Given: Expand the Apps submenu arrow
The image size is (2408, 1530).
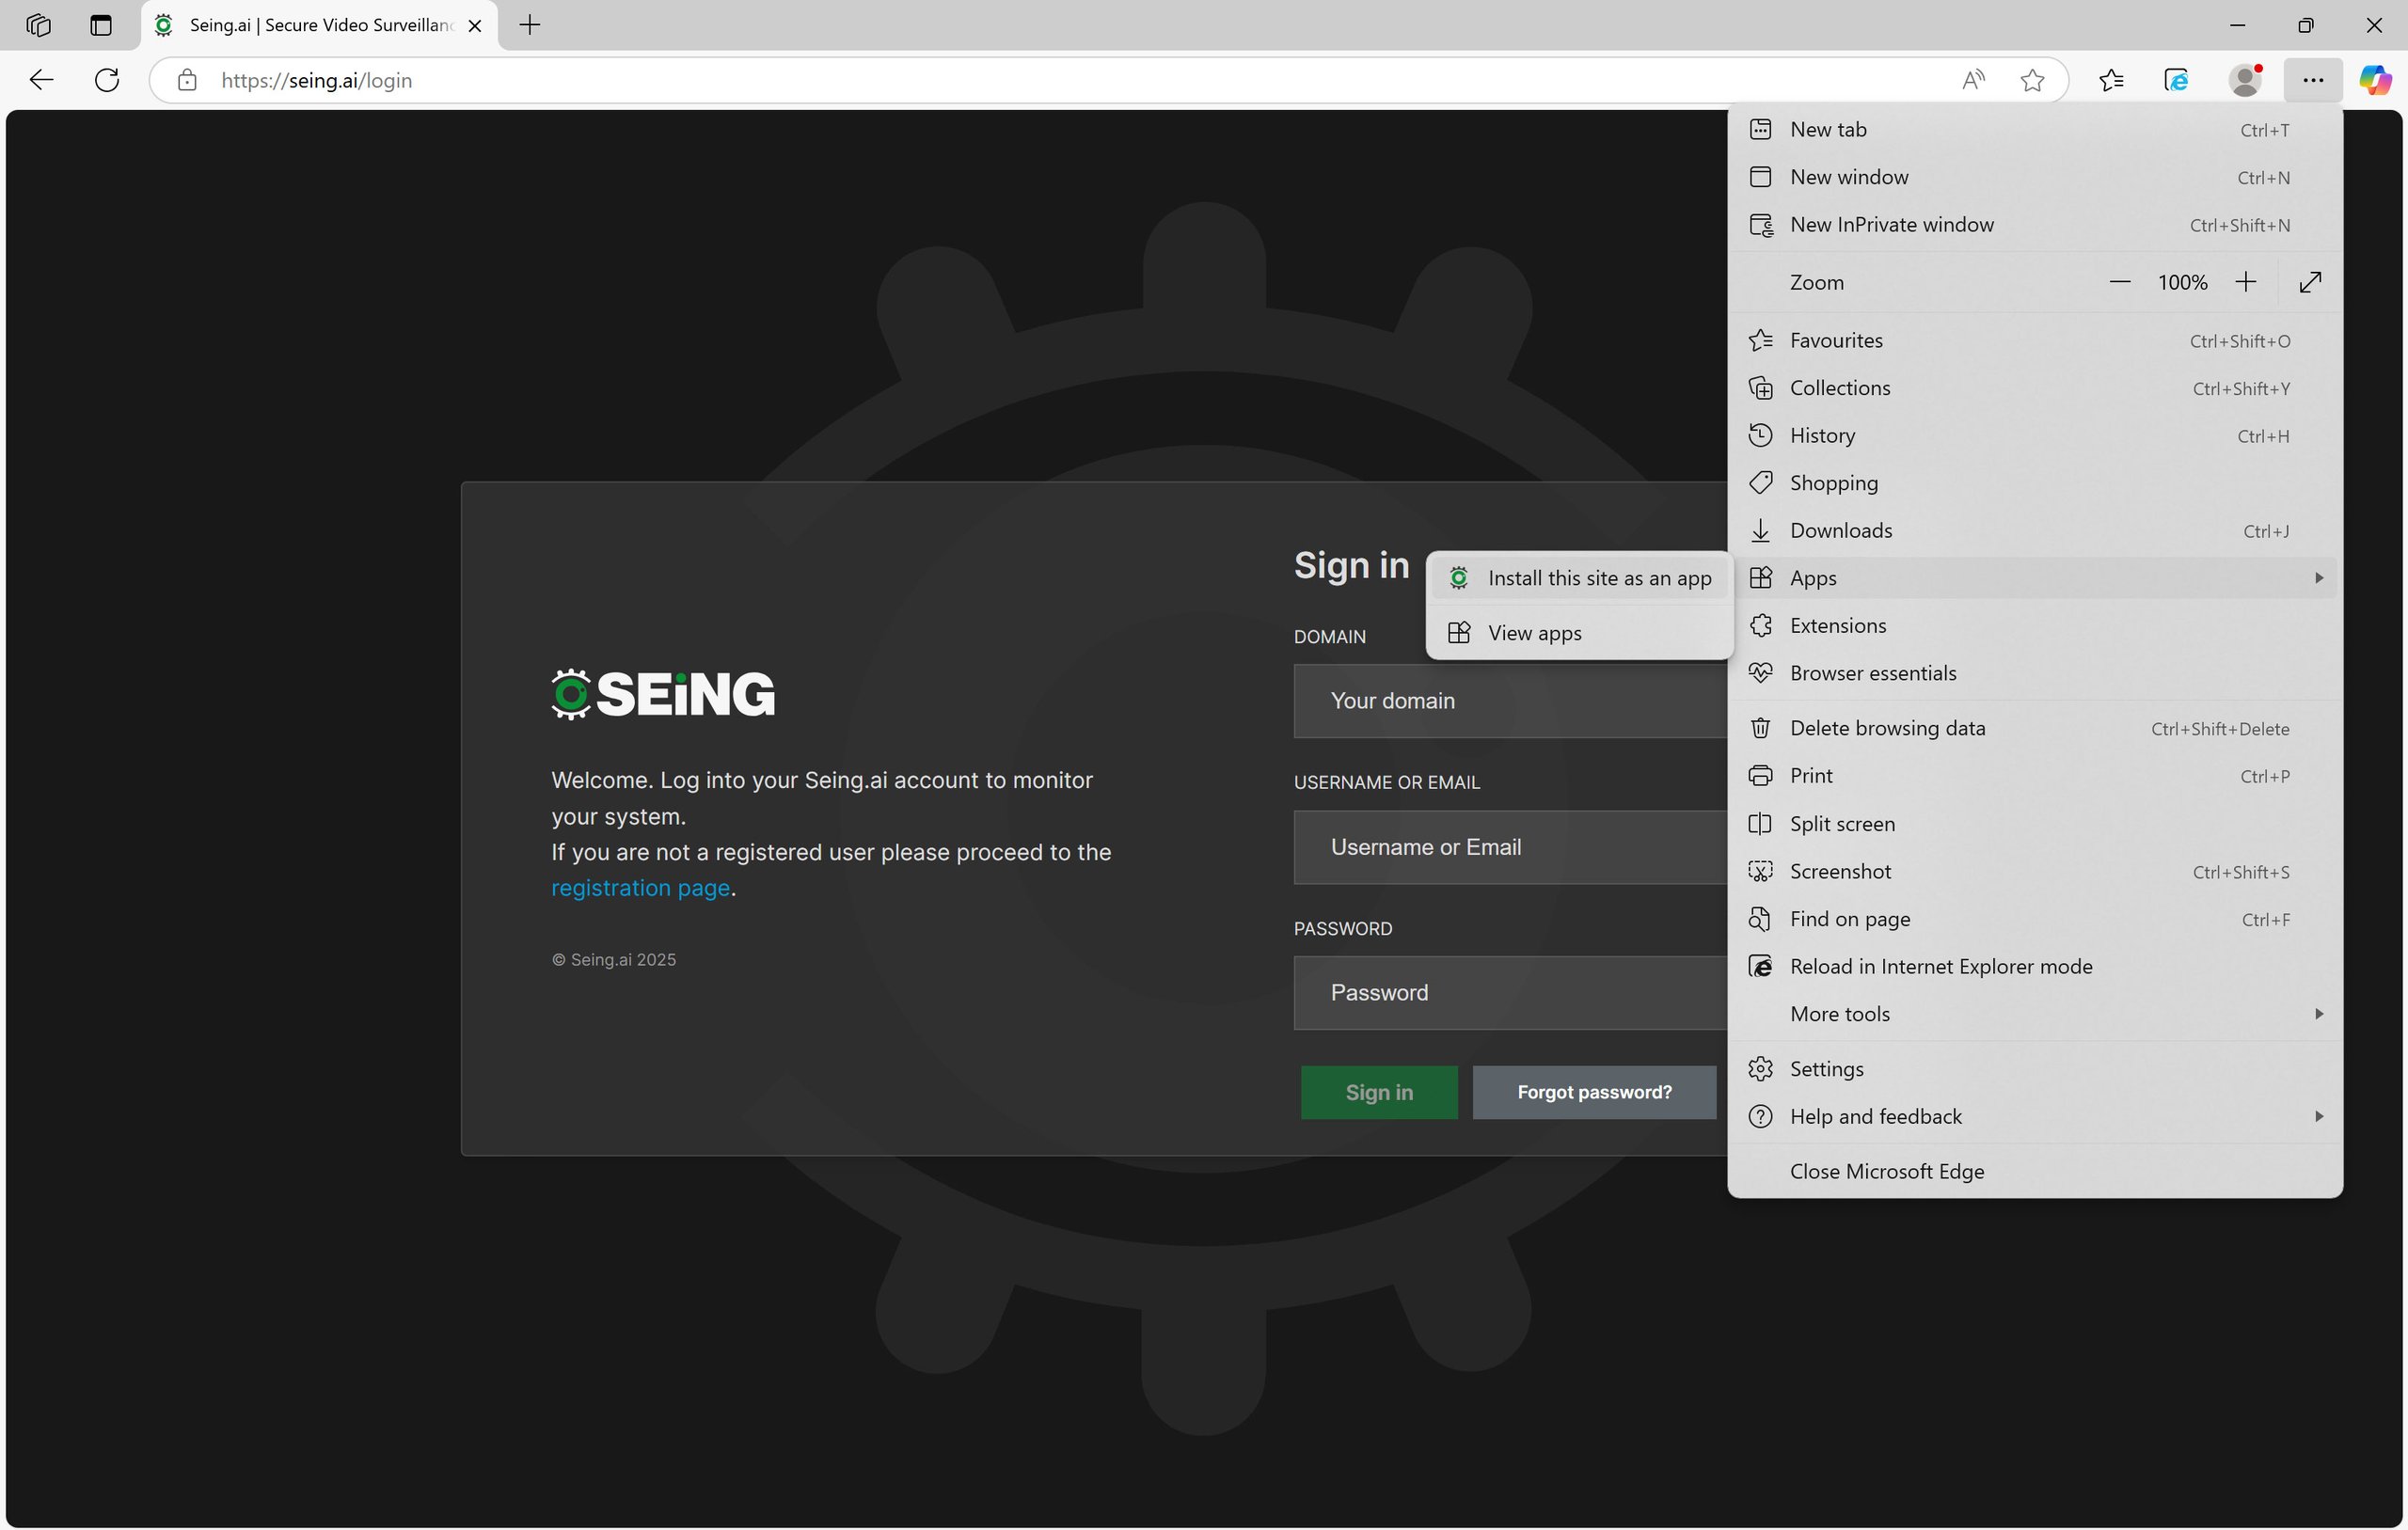Looking at the screenshot, I should tap(2317, 578).
